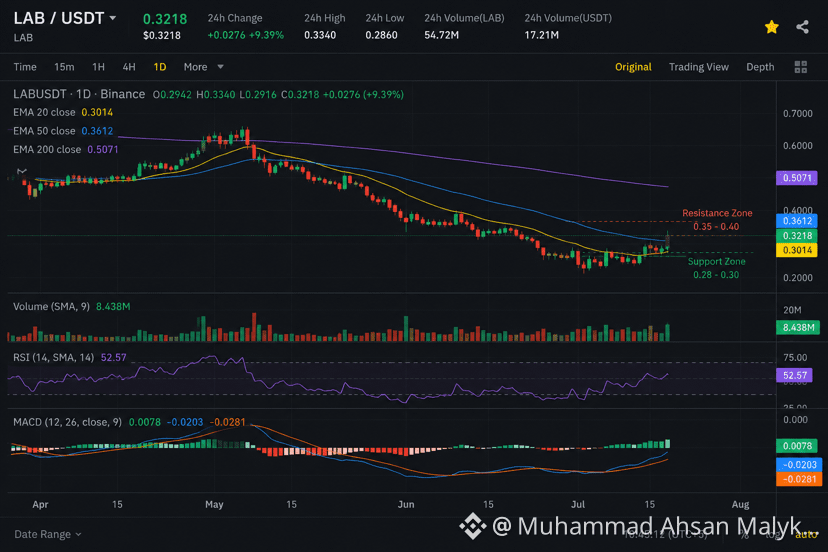Click the $0.3218 dollar price under header
The height and width of the screenshot is (552, 828).
point(162,35)
